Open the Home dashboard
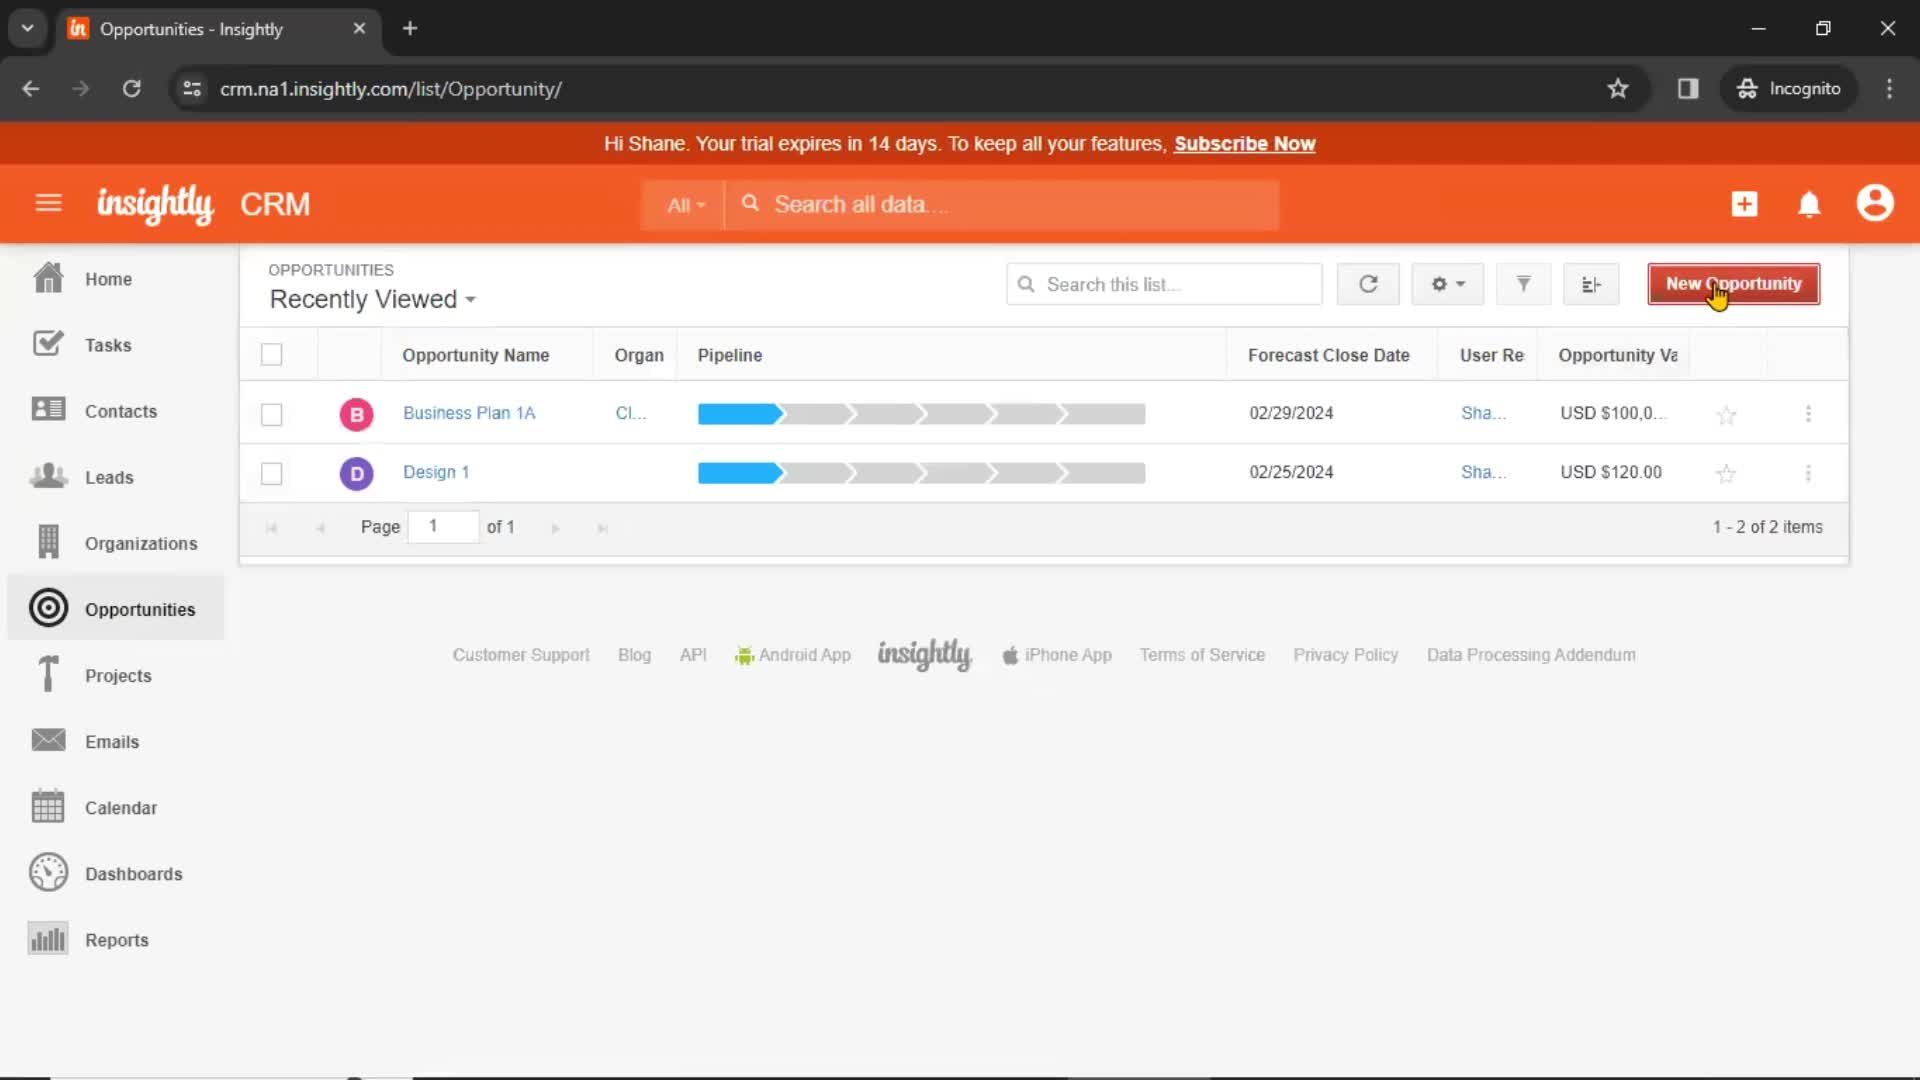Screen dimensions: 1920x1080 tap(107, 278)
